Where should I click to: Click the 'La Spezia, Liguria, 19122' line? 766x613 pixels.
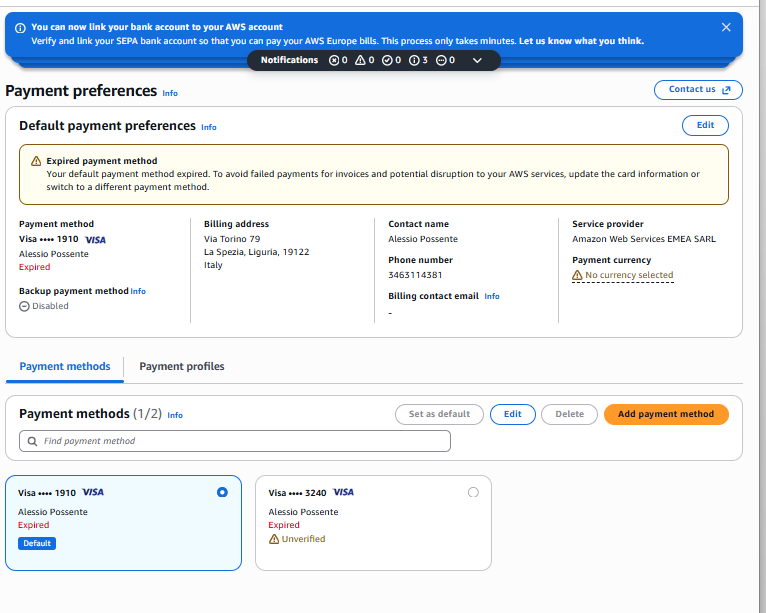pyautogui.click(x=256, y=252)
